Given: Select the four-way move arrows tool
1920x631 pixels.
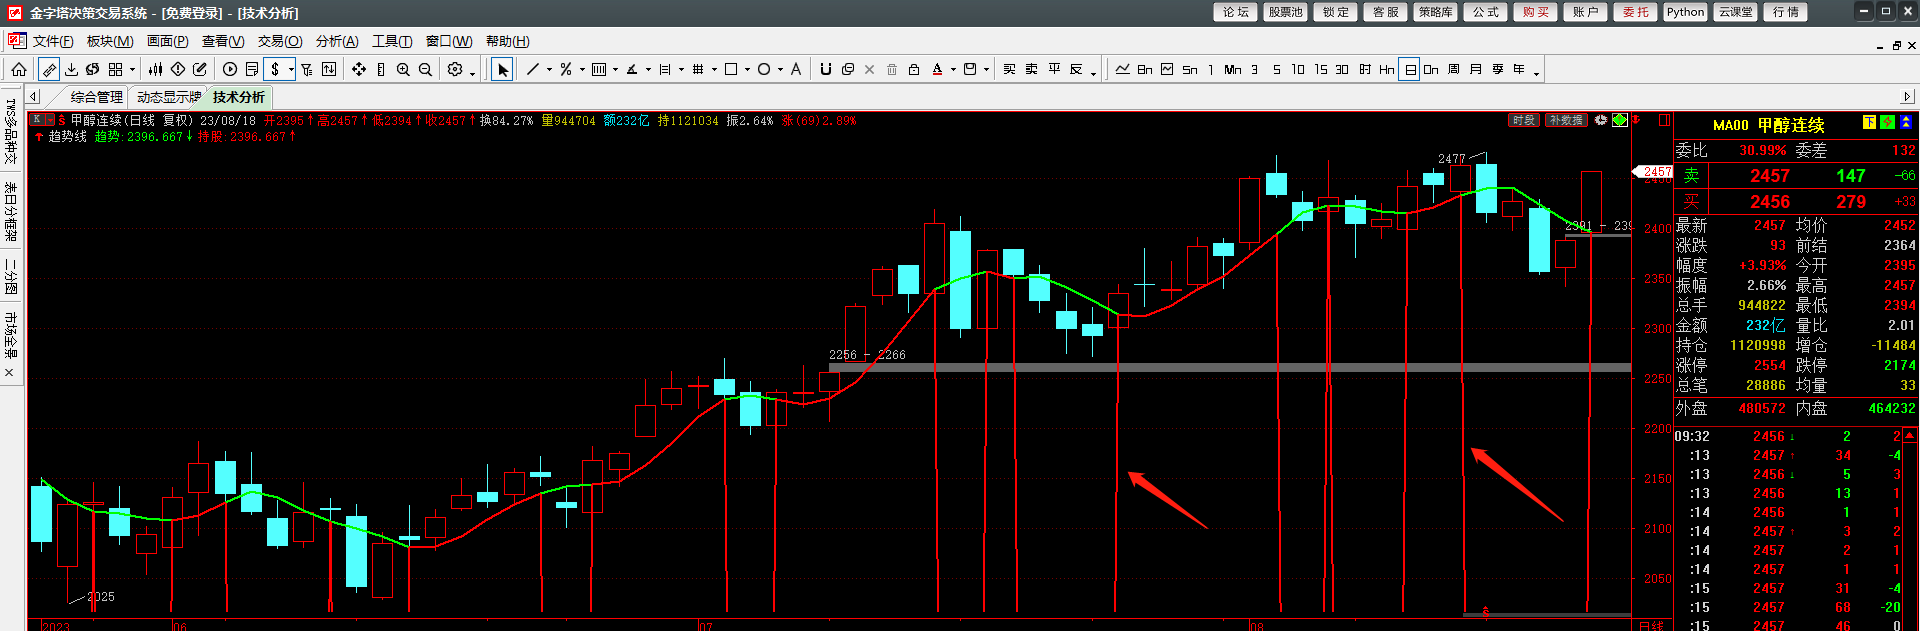Looking at the screenshot, I should [359, 69].
